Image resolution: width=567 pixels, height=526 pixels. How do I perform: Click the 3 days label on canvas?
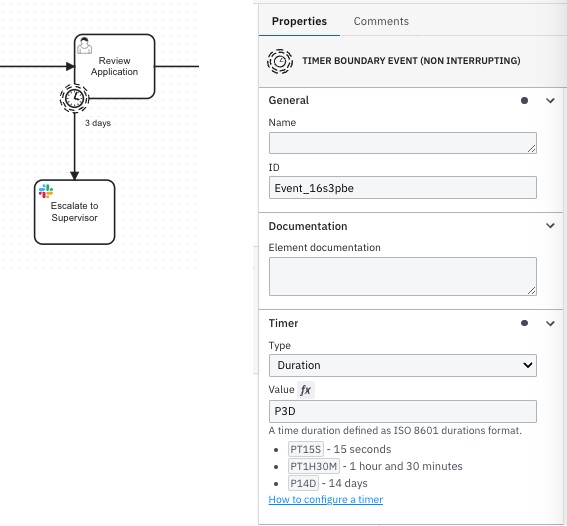[98, 123]
